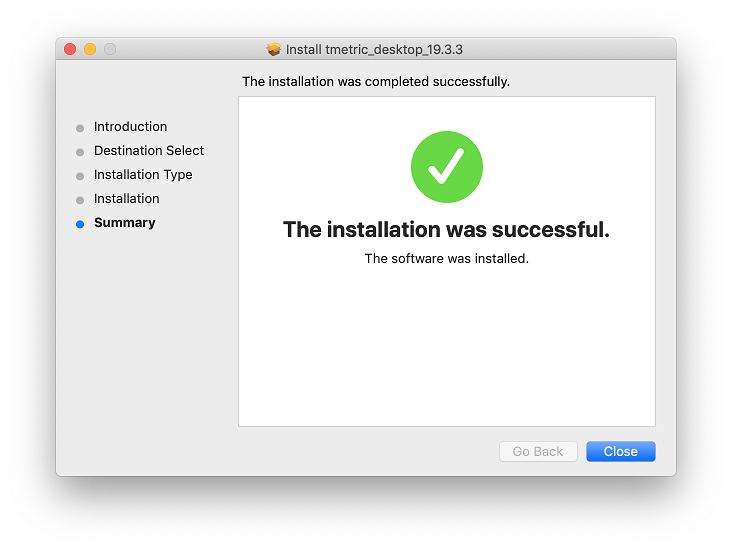732x550 pixels.
Task: Click the grey bullet beside Installation Type
Action: tap(80, 176)
